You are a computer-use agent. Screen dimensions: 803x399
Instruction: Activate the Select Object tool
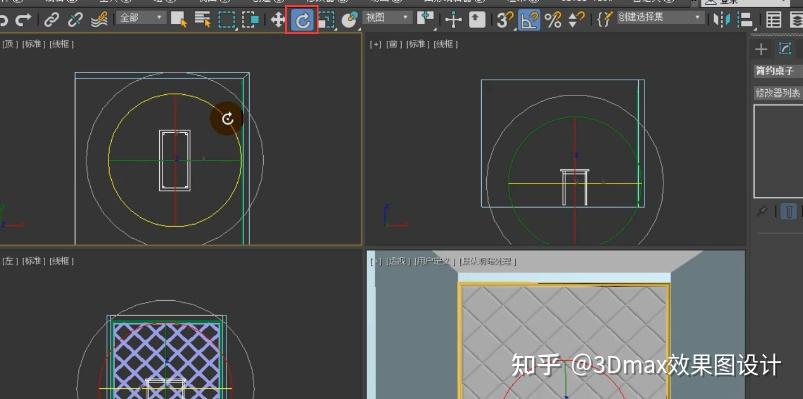179,20
